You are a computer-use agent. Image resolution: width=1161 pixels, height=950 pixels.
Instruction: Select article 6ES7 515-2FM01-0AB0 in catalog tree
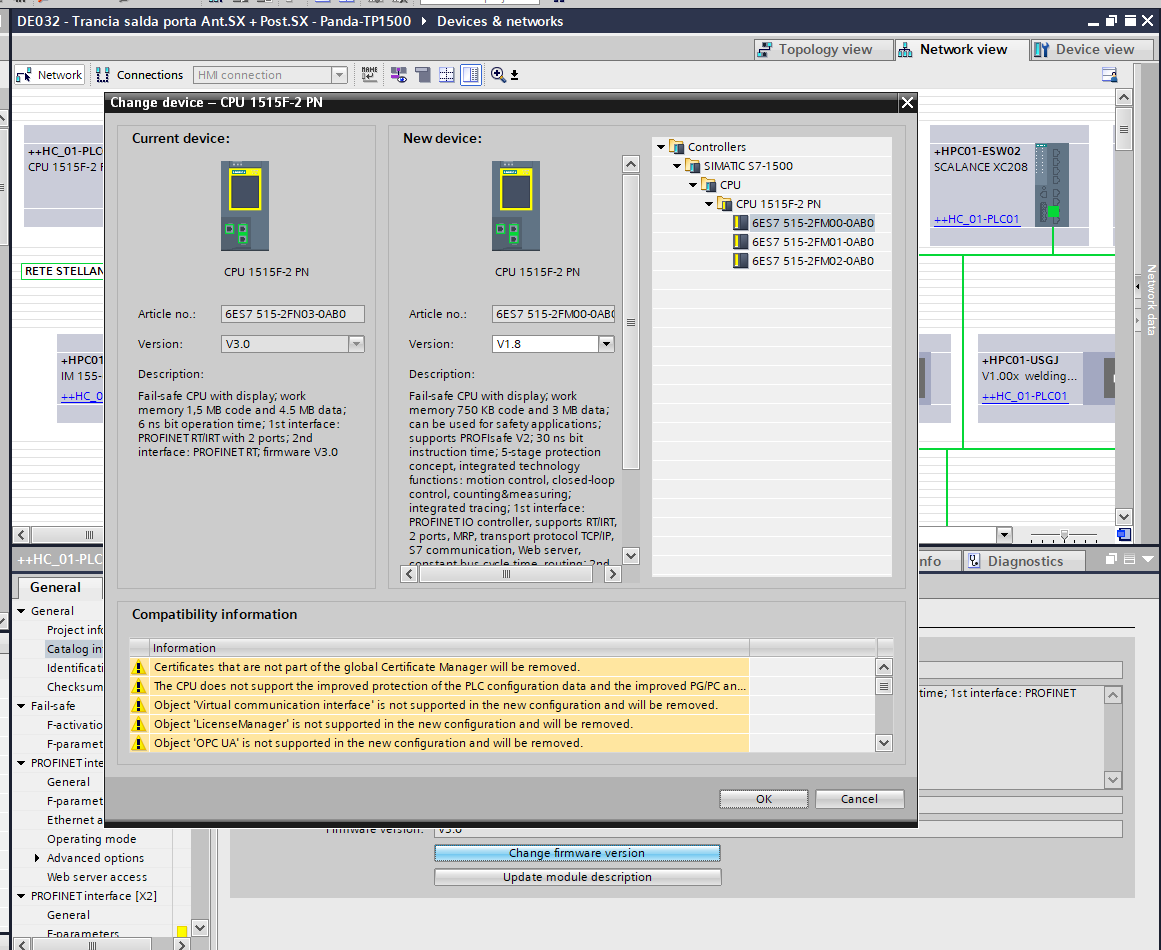click(x=812, y=242)
